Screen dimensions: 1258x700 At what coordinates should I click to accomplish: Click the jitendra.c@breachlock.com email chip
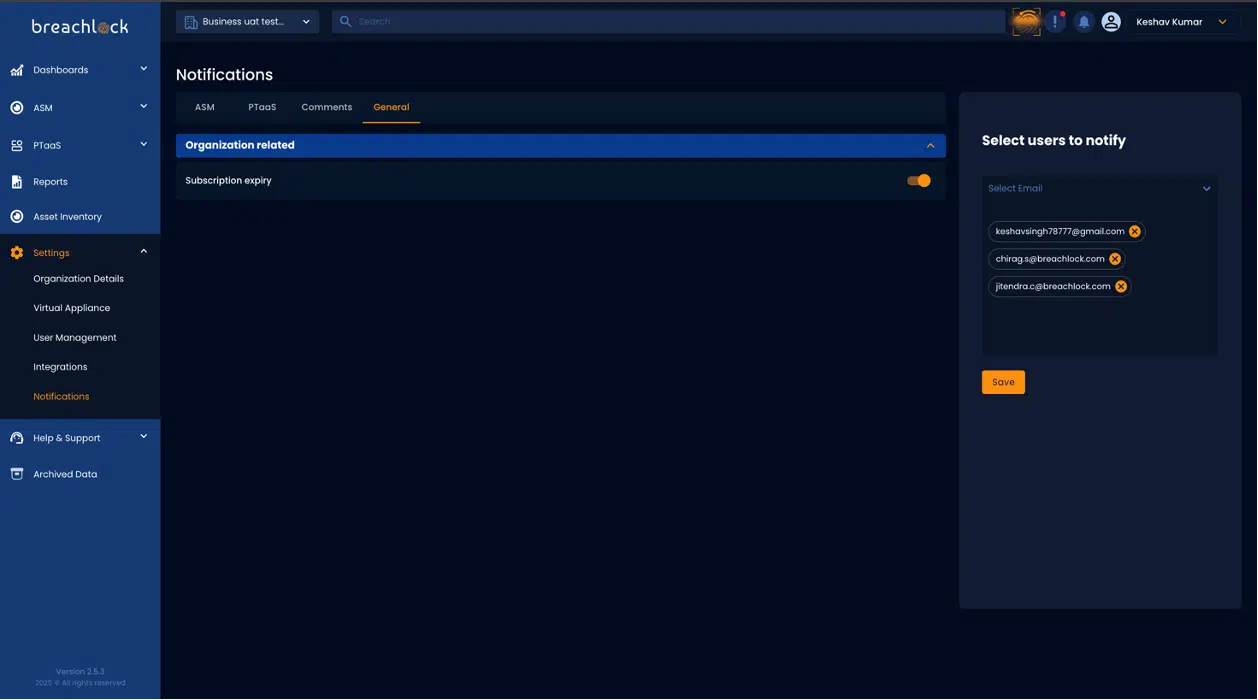(x=1059, y=286)
